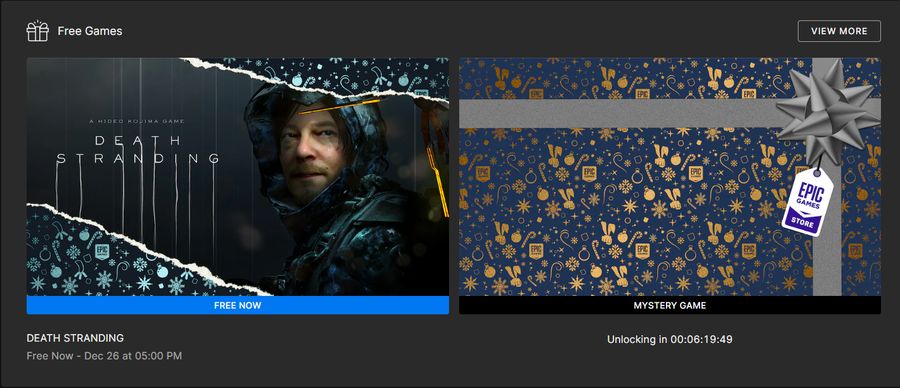900x388 pixels.
Task: Click the Free Games section heading
Action: click(90, 31)
